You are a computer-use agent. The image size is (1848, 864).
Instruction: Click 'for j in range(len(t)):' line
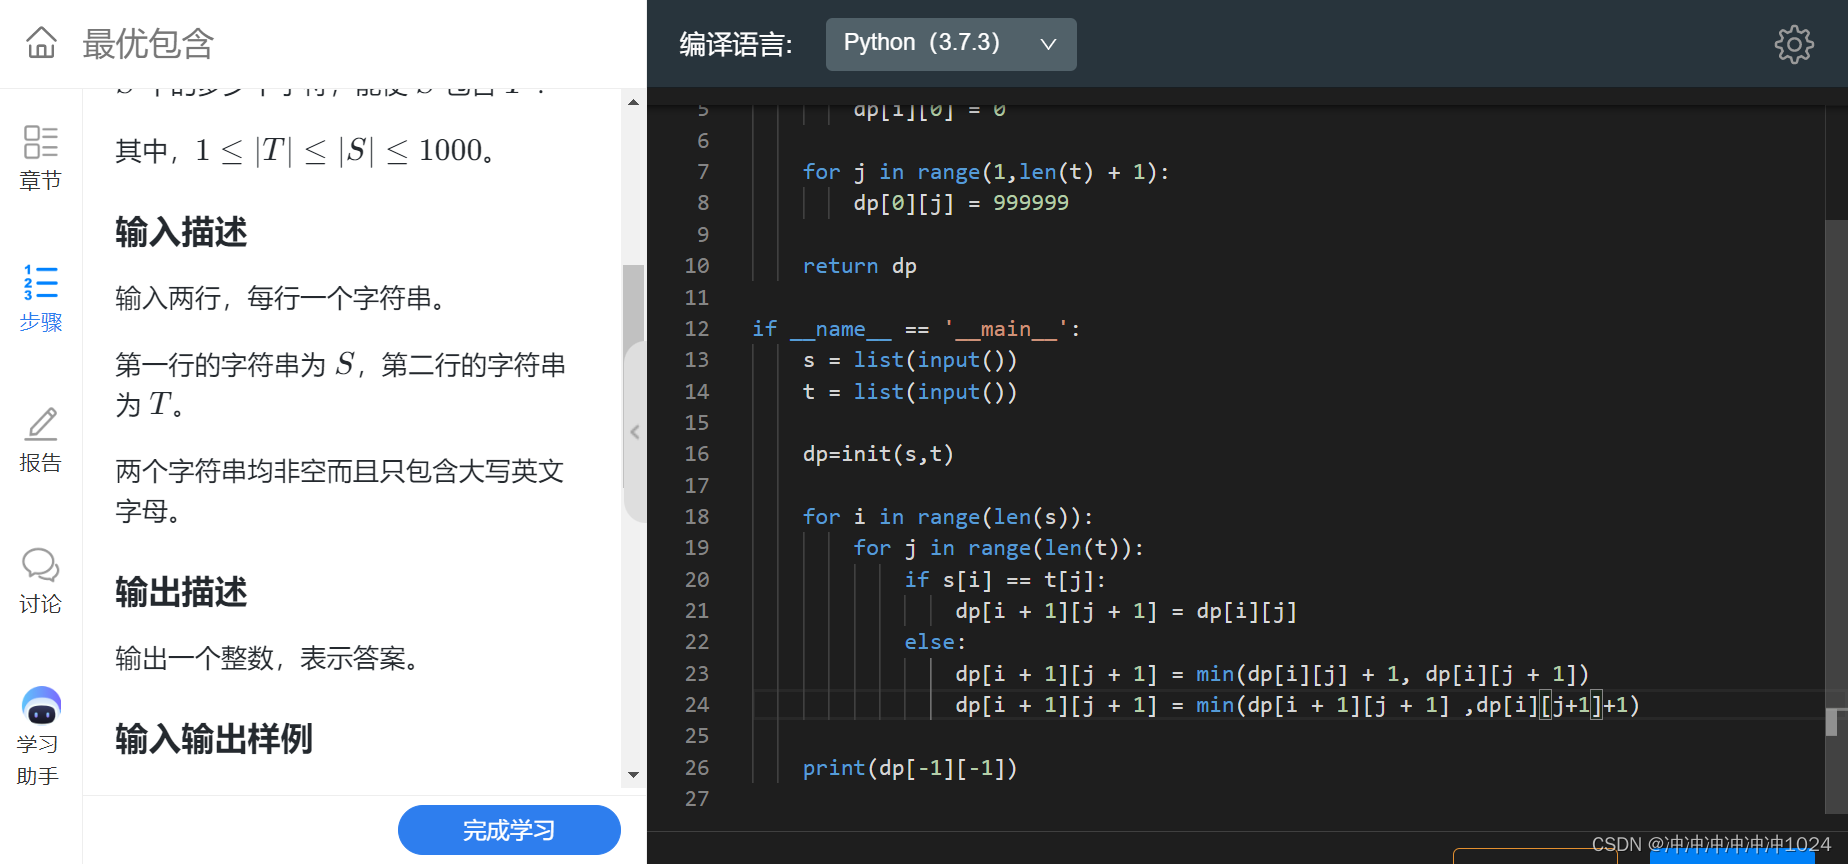point(998,548)
